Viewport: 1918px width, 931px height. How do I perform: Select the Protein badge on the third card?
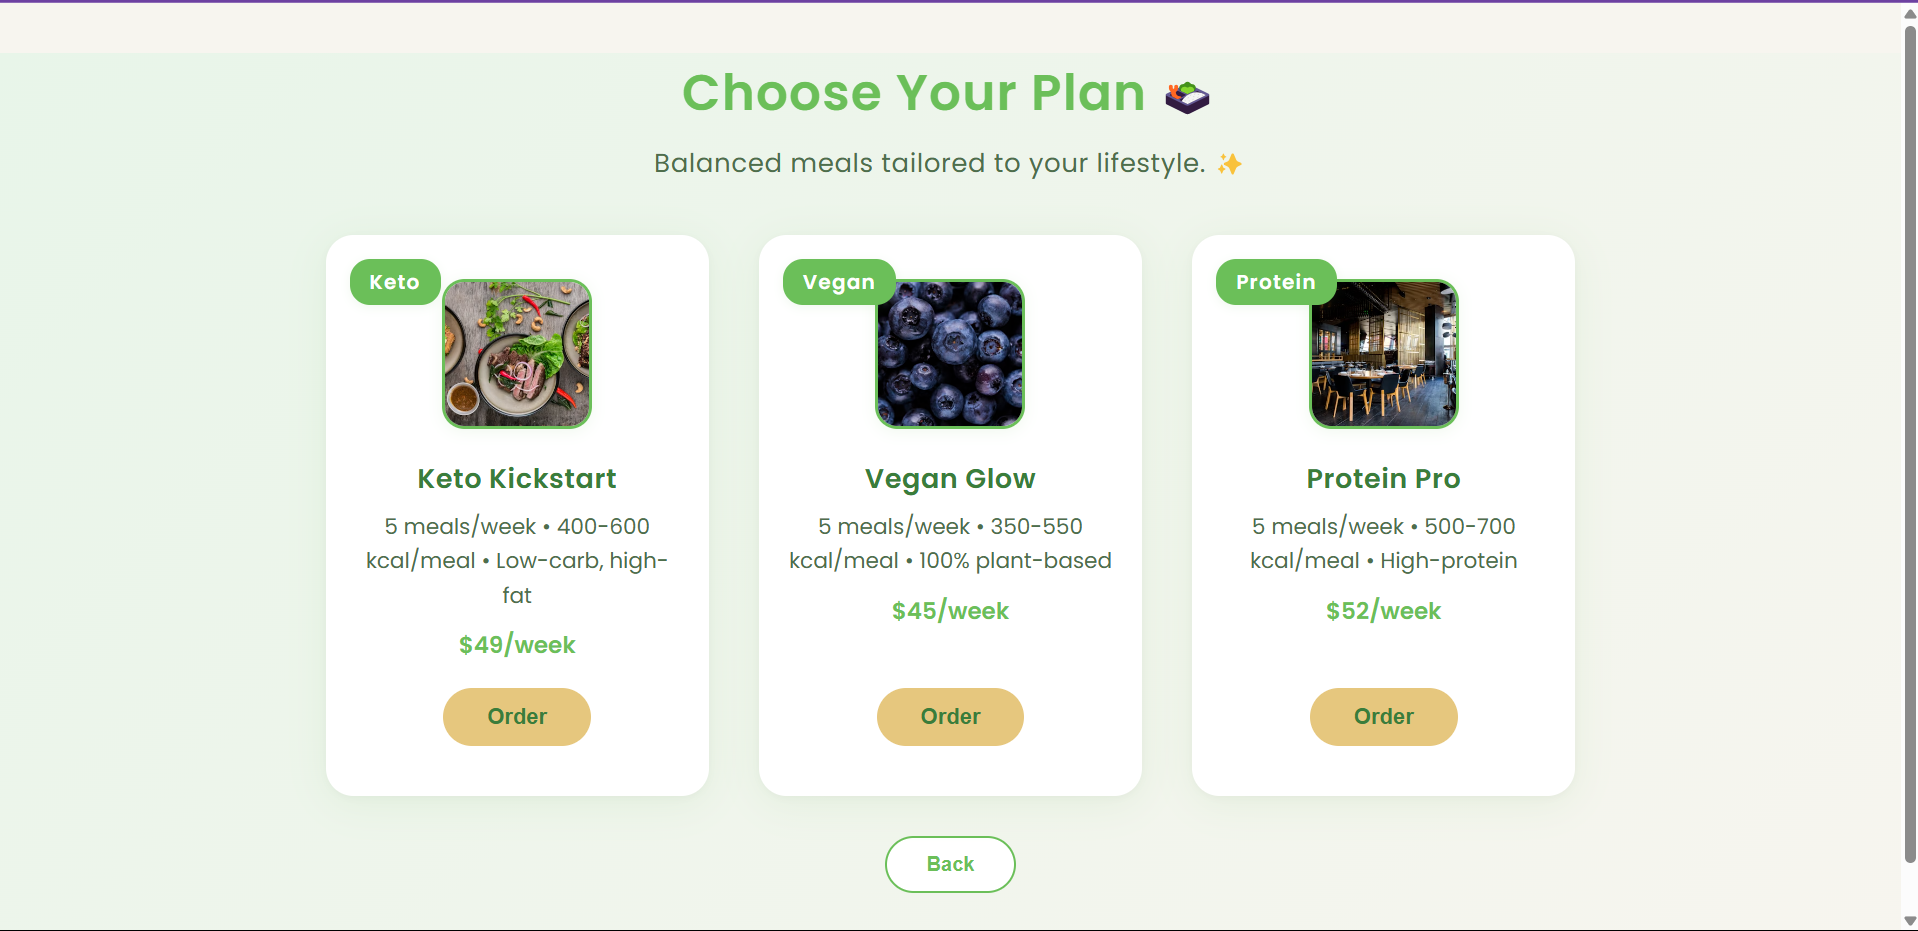point(1274,281)
